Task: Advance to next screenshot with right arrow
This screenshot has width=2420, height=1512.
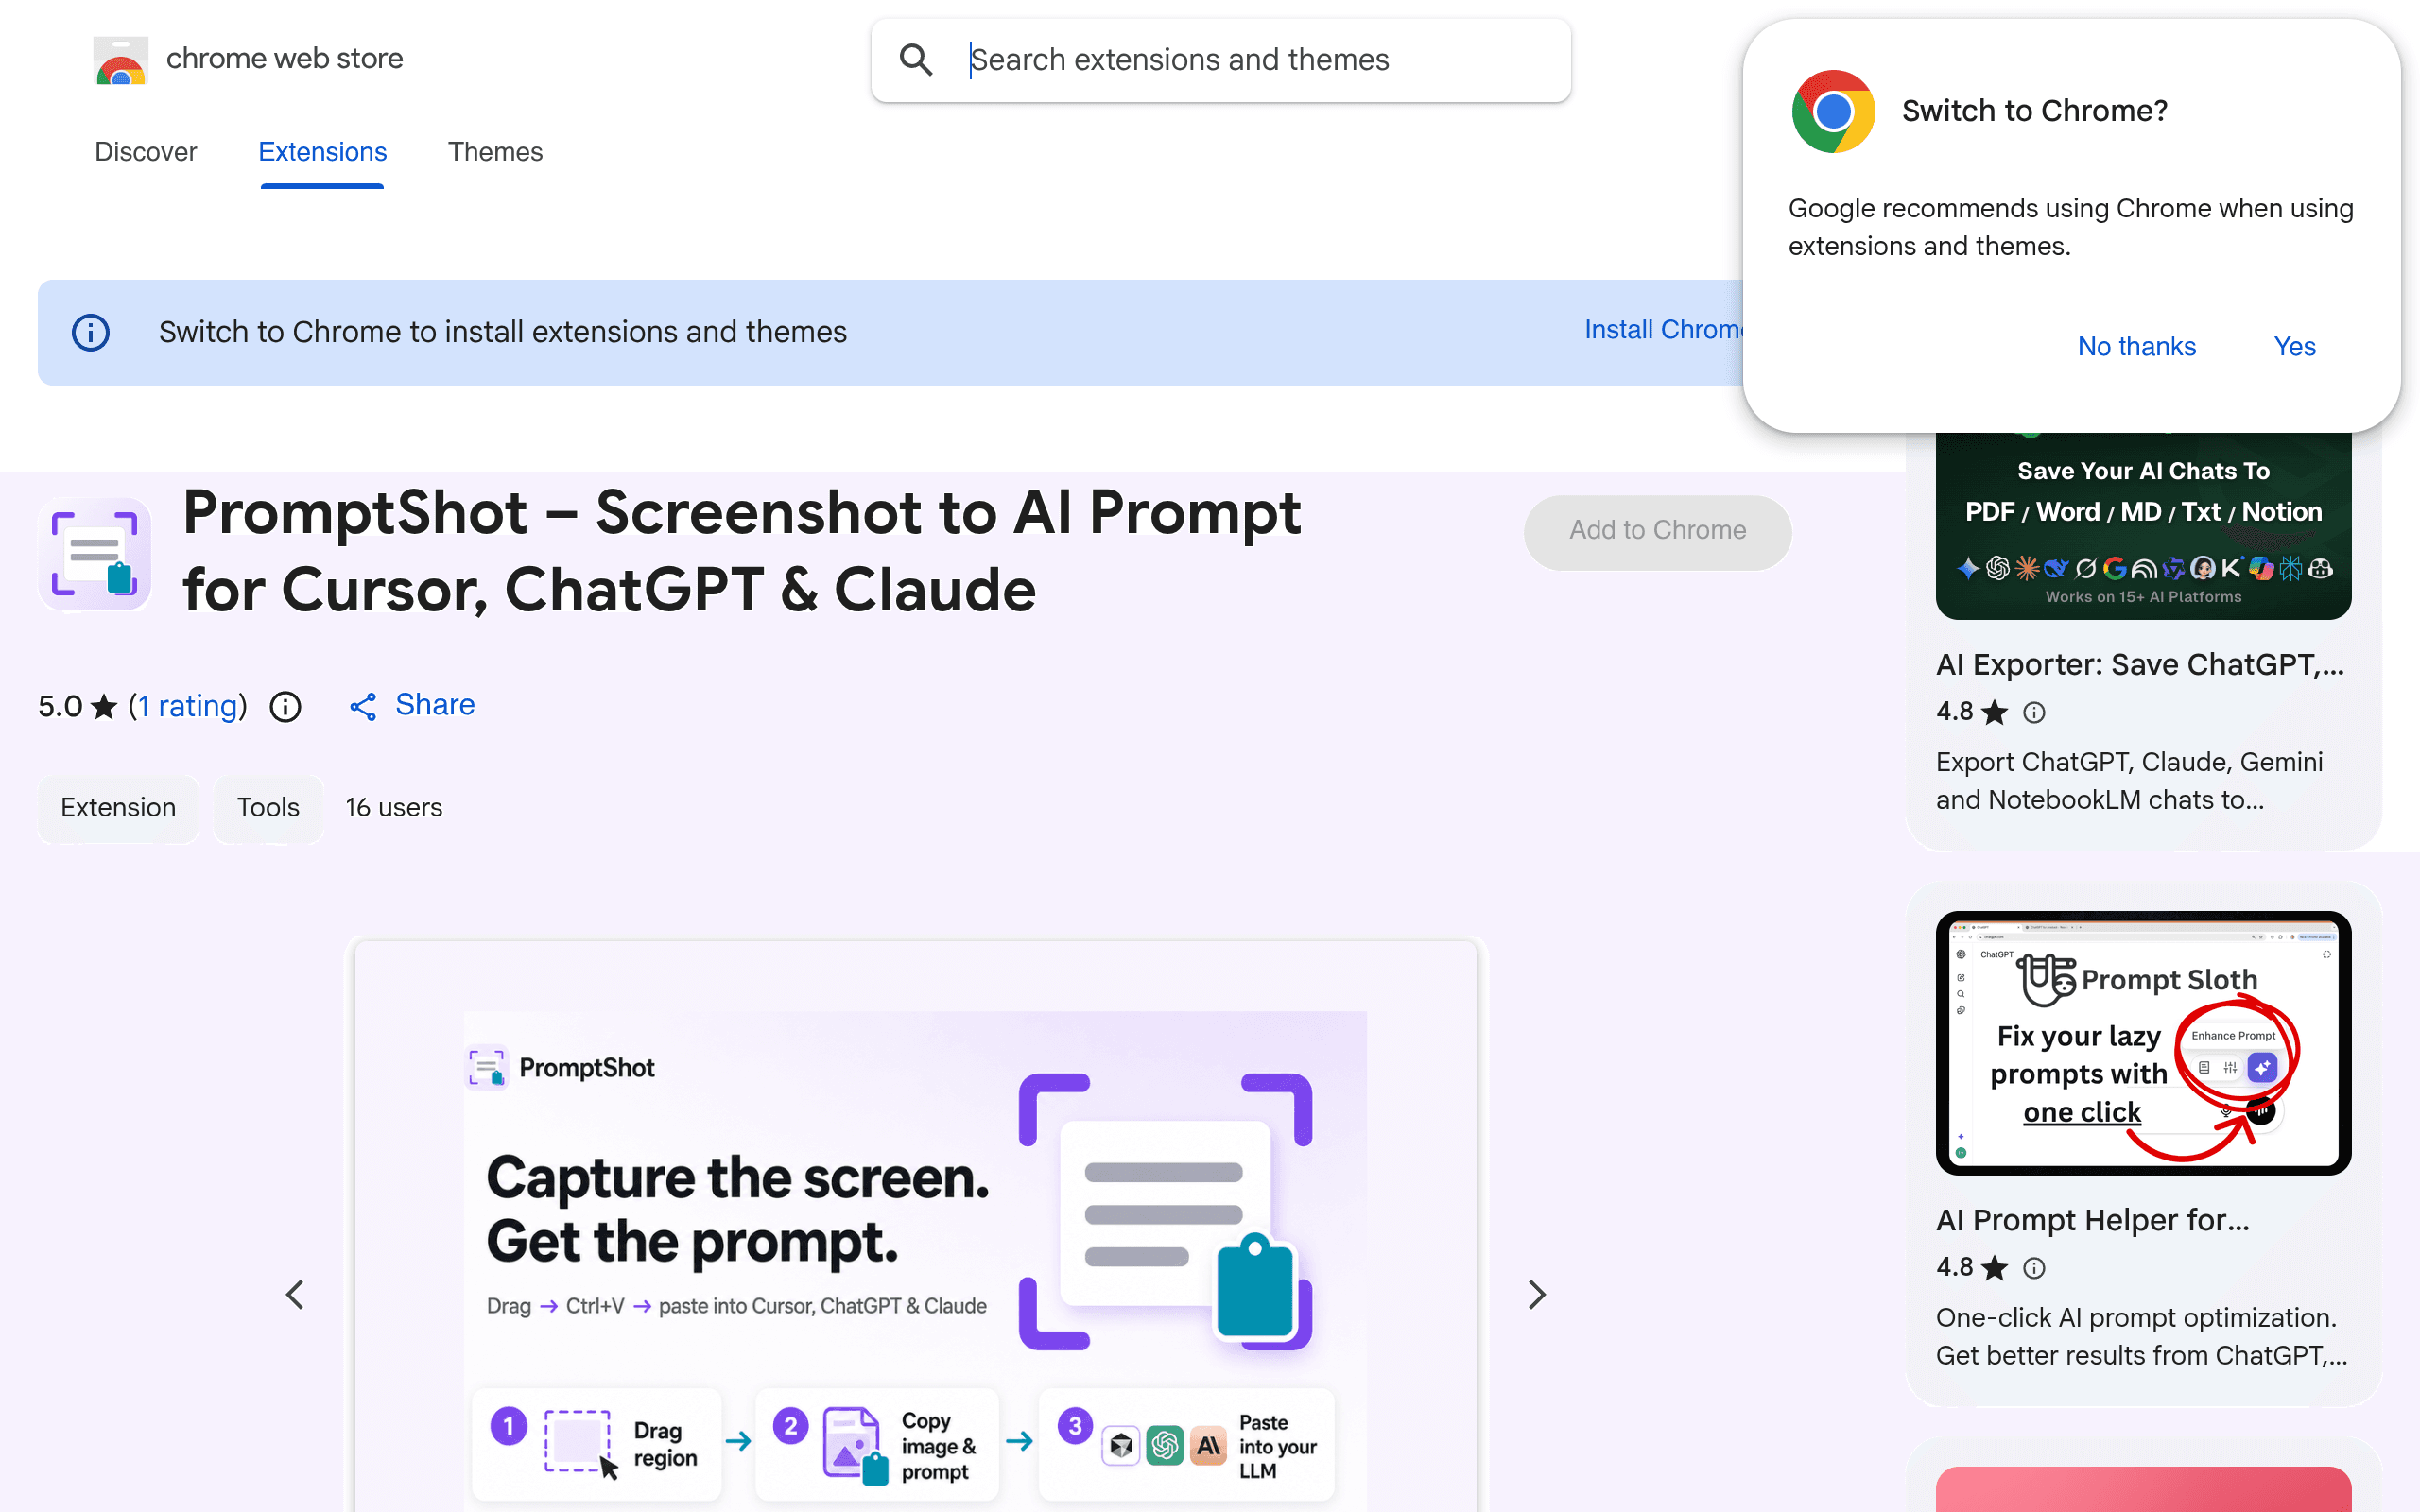Action: click(x=1537, y=1295)
